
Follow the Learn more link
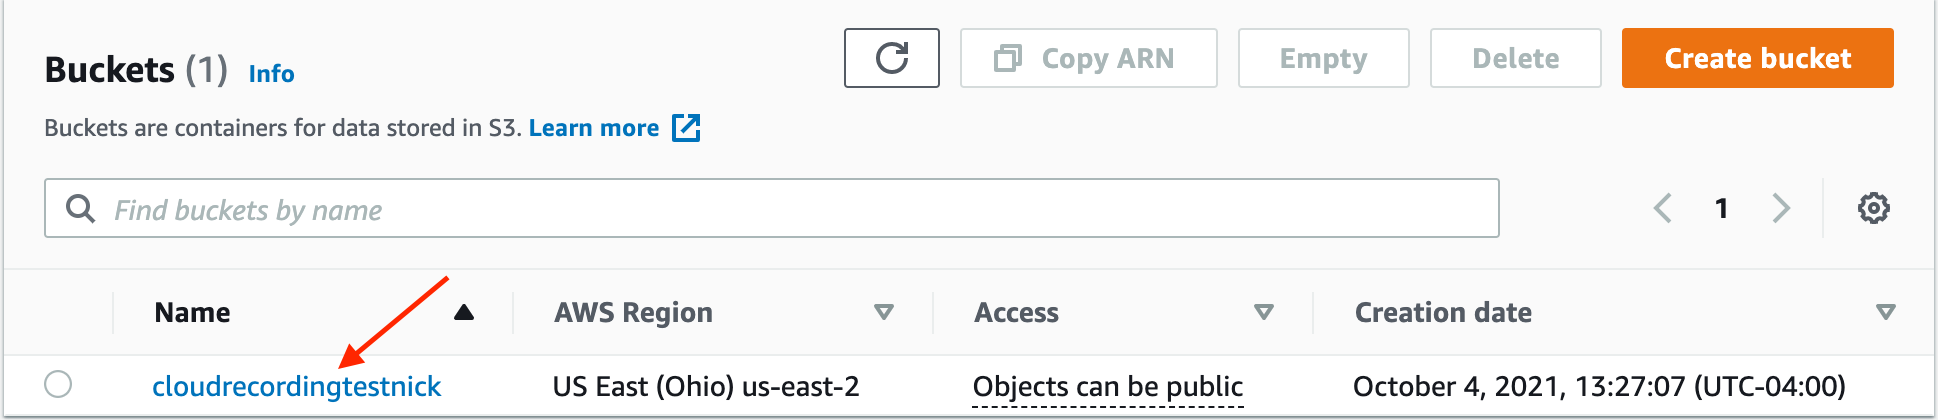[593, 128]
